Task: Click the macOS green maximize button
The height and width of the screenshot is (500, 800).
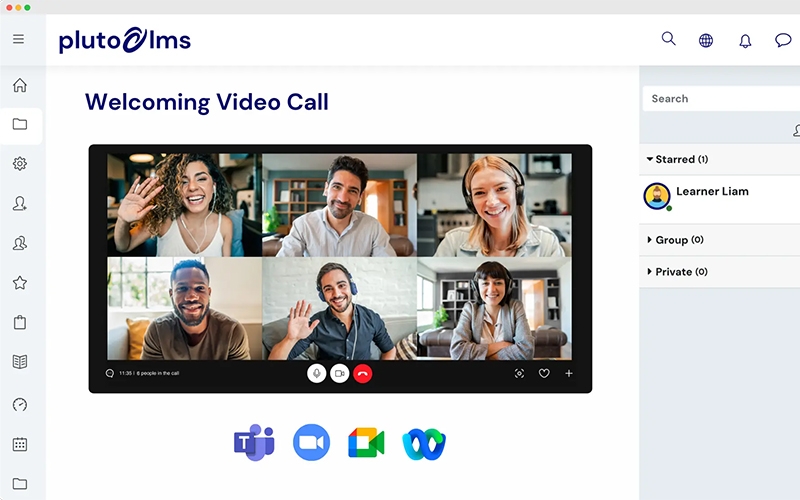Action: tap(28, 8)
